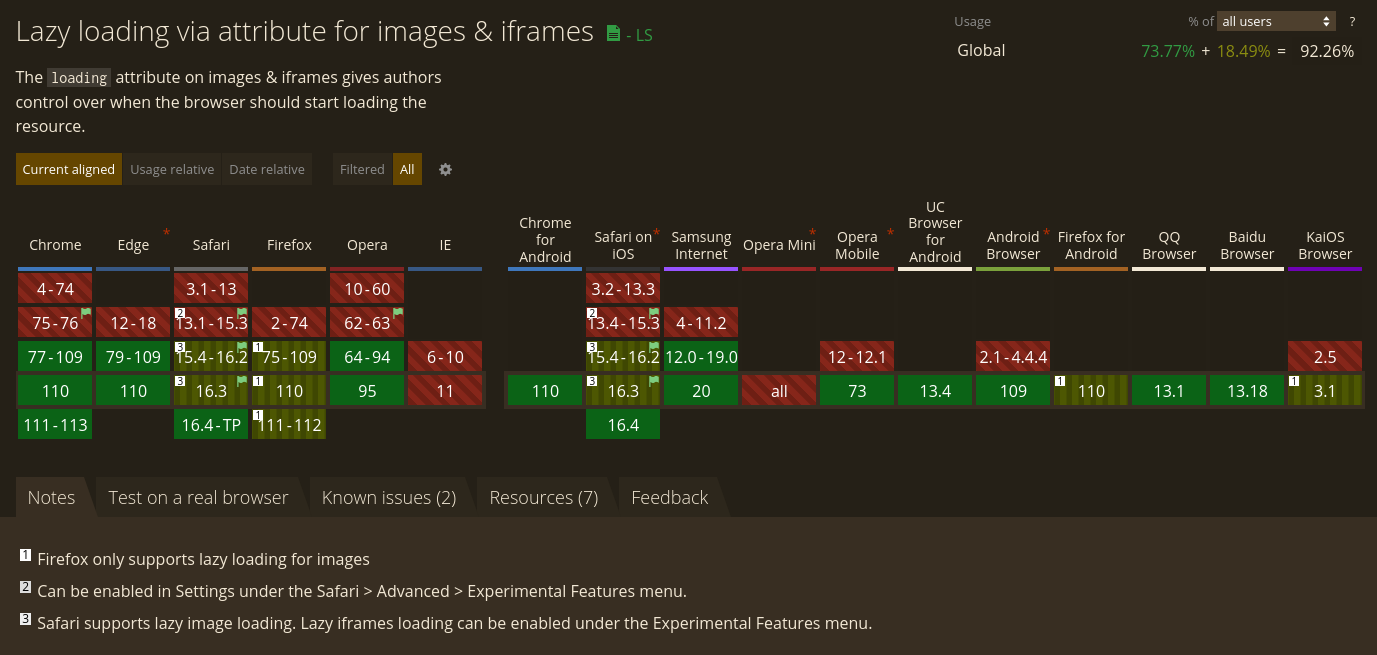This screenshot has height=655, width=1377.
Task: Click Baidu Browser column header
Action: [x=1247, y=245]
